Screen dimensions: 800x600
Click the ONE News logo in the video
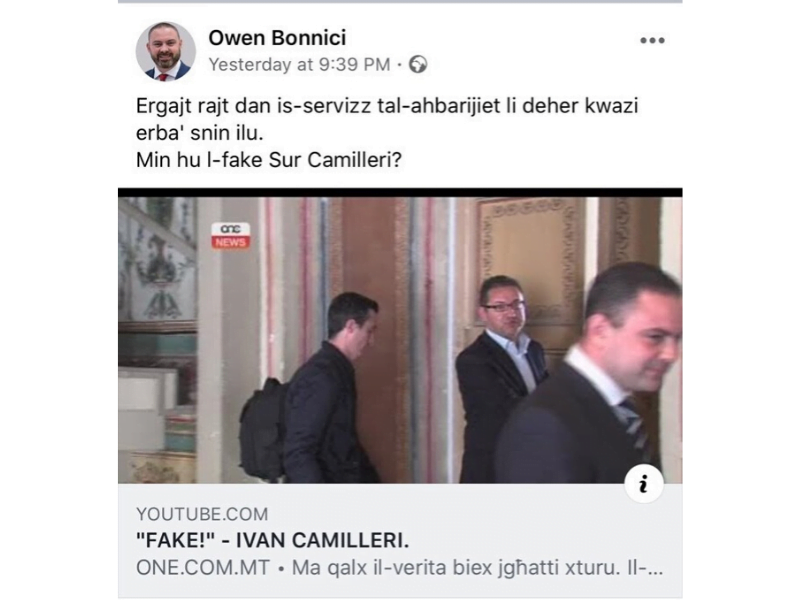coord(231,236)
